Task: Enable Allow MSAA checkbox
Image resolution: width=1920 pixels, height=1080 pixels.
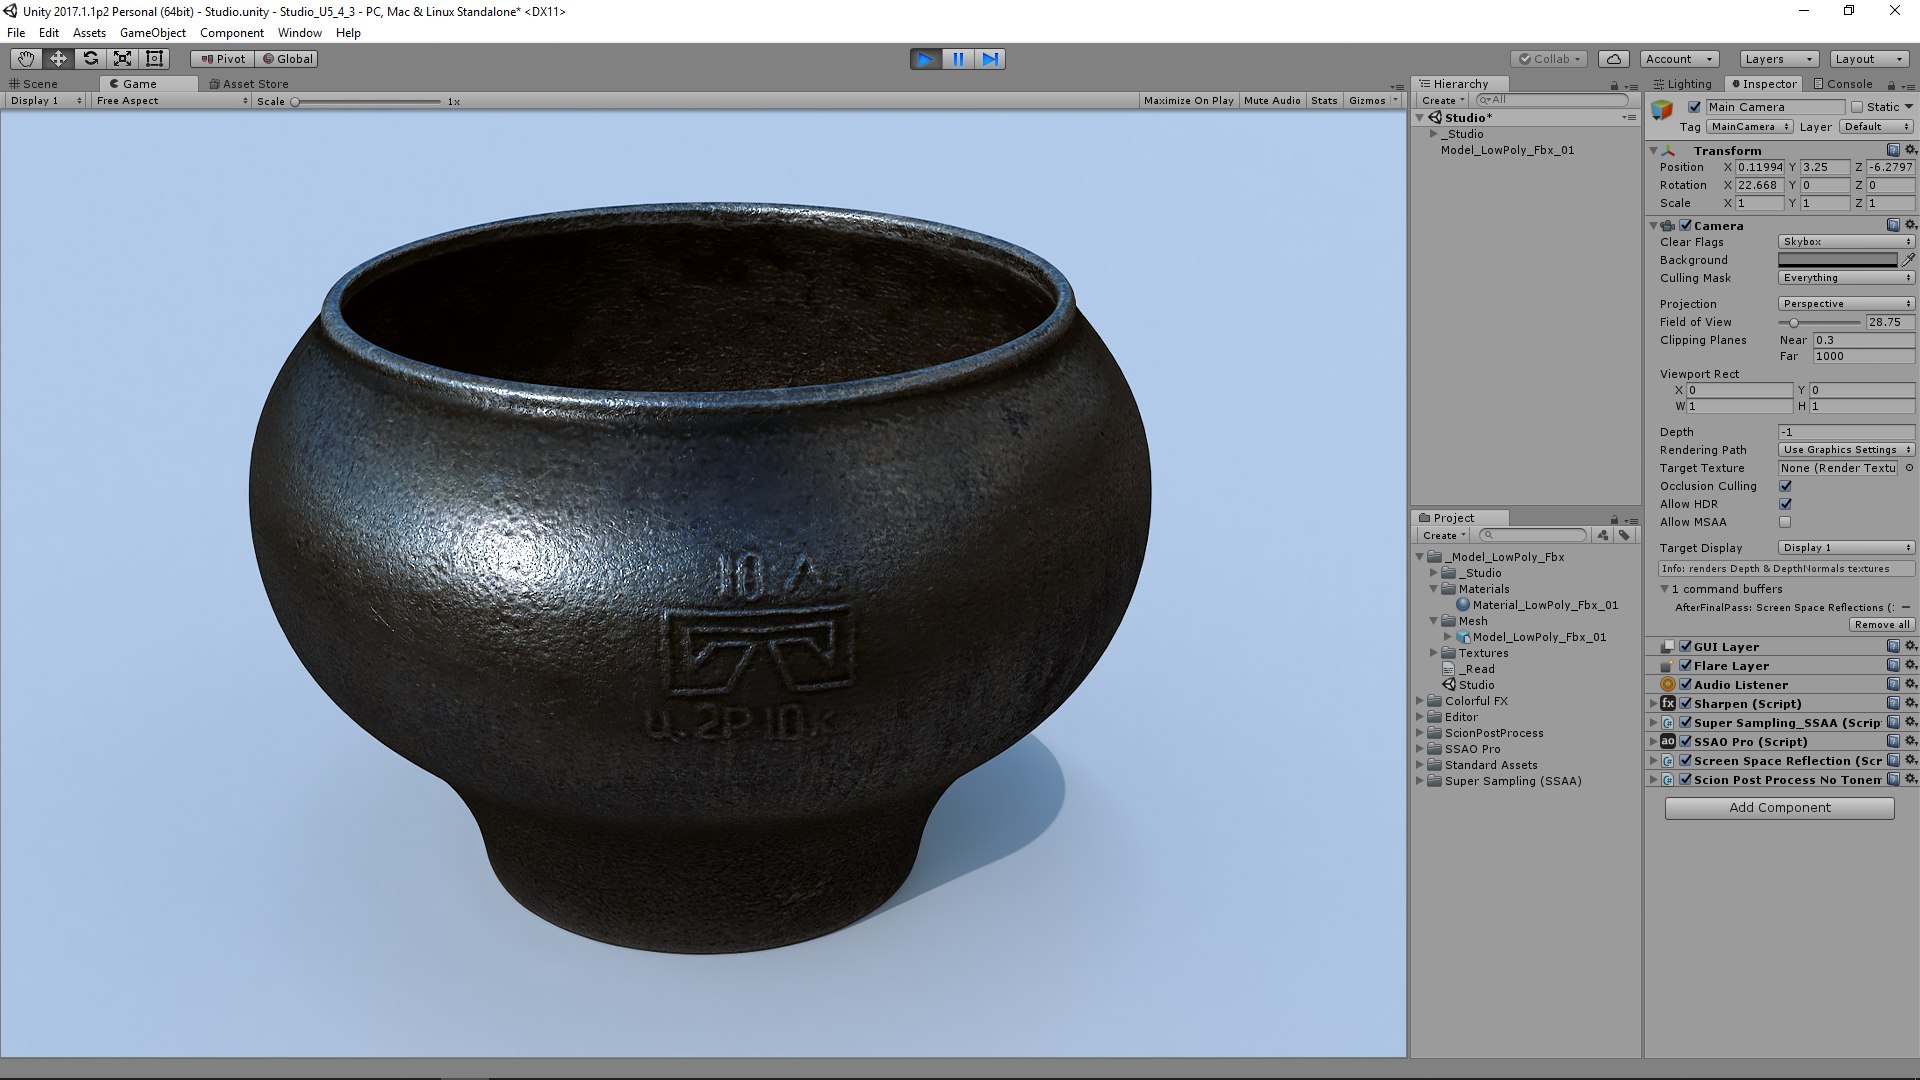Action: [x=1785, y=522]
